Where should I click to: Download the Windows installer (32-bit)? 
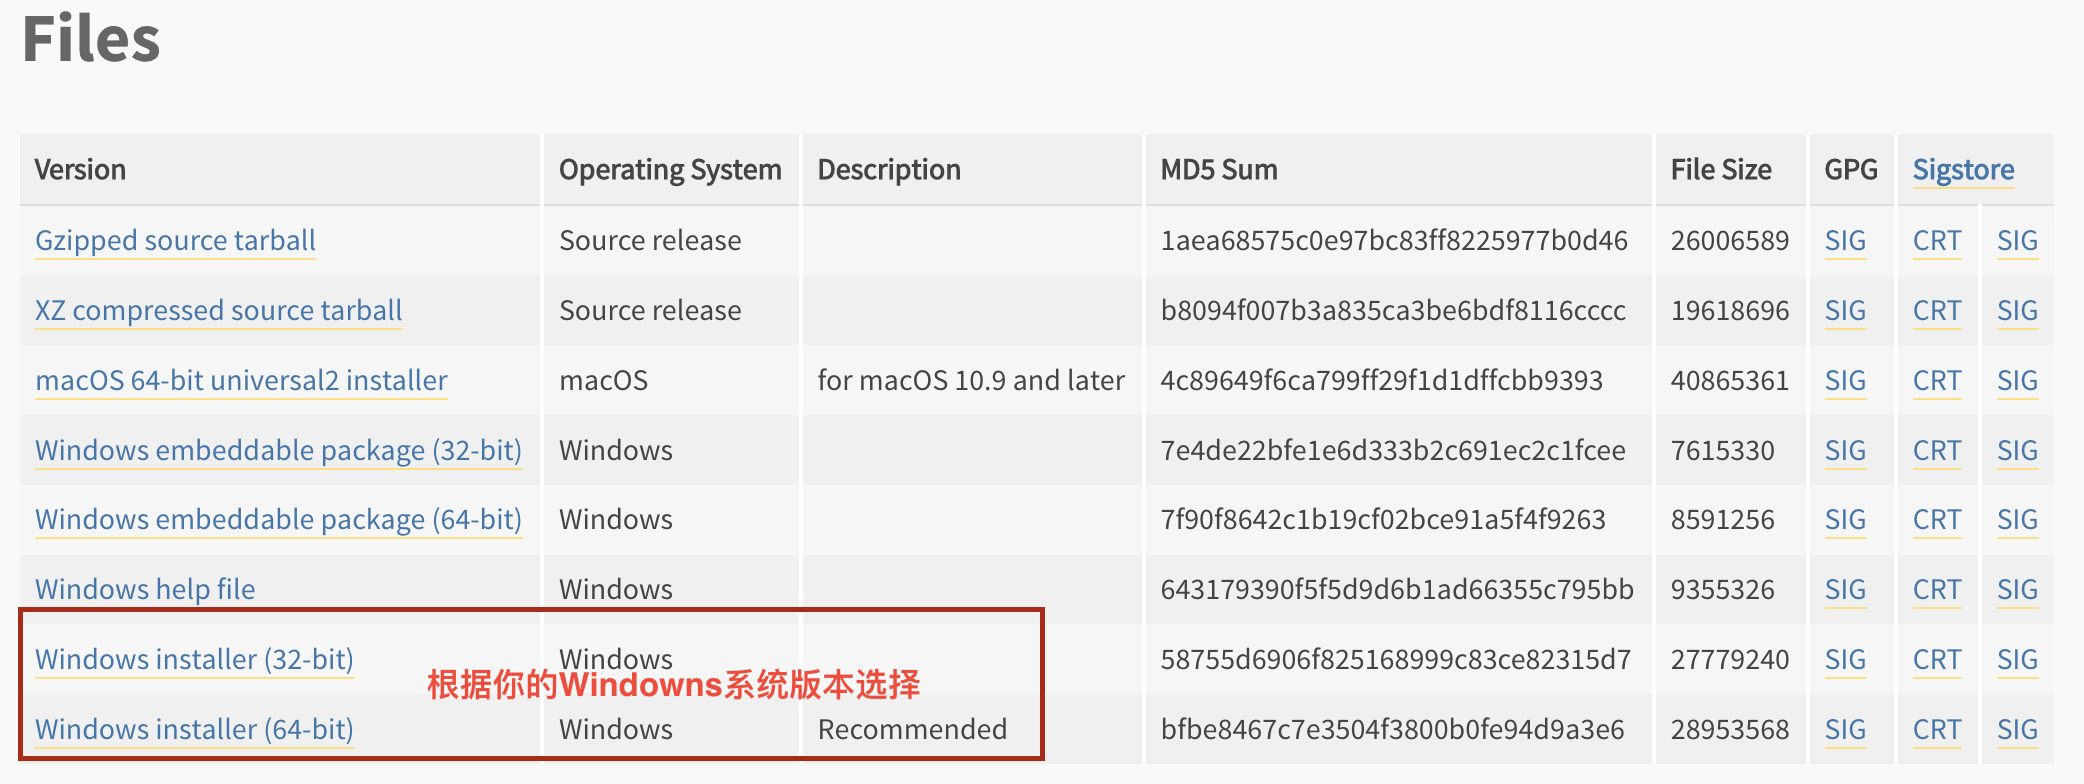(x=194, y=660)
